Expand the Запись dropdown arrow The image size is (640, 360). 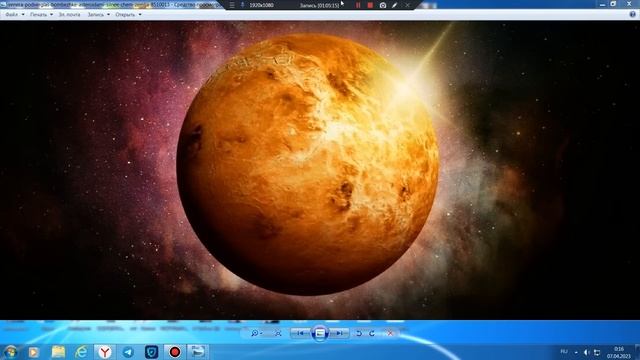(108, 14)
